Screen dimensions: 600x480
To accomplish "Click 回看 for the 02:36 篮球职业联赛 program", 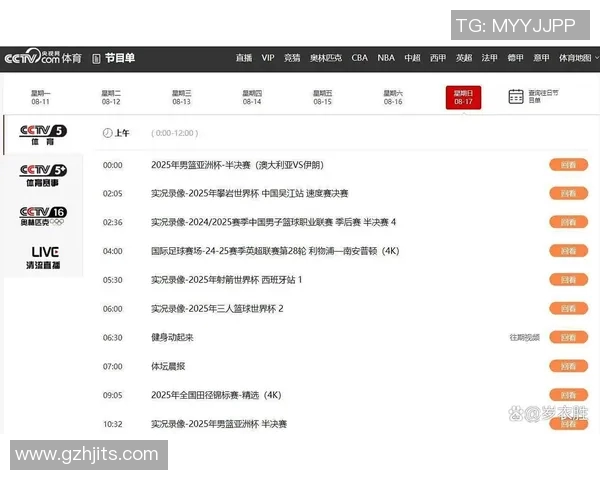I will pyautogui.click(x=569, y=222).
